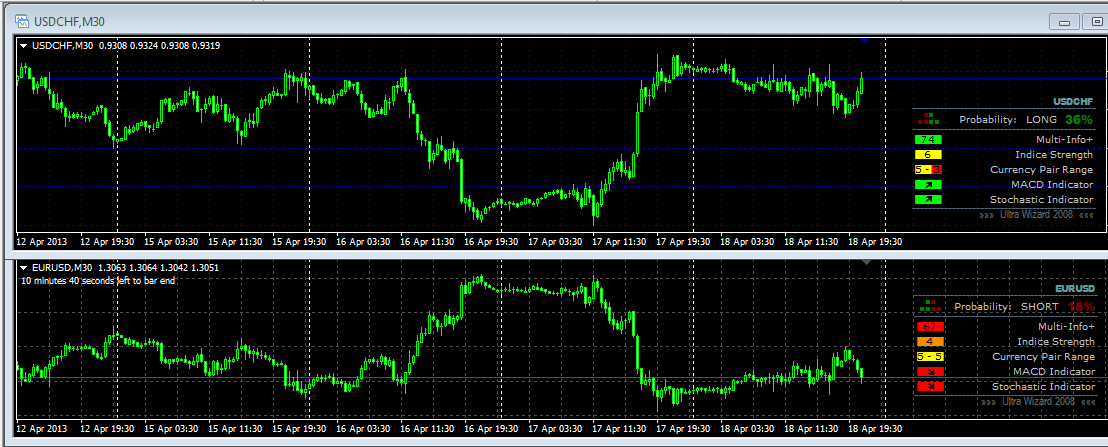
Task: Click USDCHF panel Stochastic Indicator label
Action: [1042, 200]
